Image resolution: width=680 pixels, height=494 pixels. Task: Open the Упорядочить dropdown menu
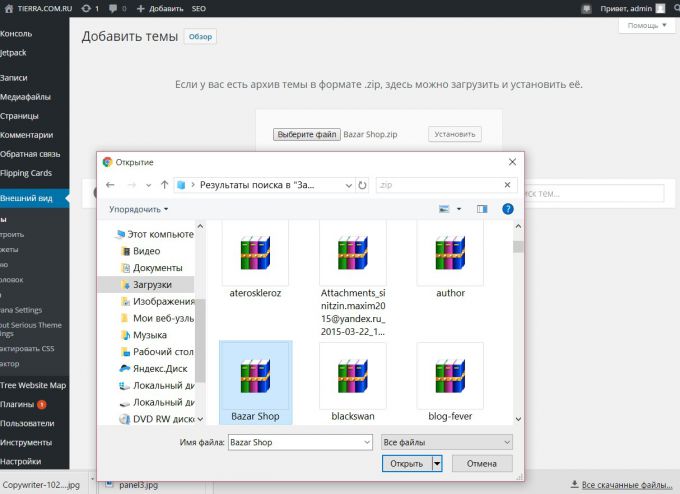[x=139, y=209]
